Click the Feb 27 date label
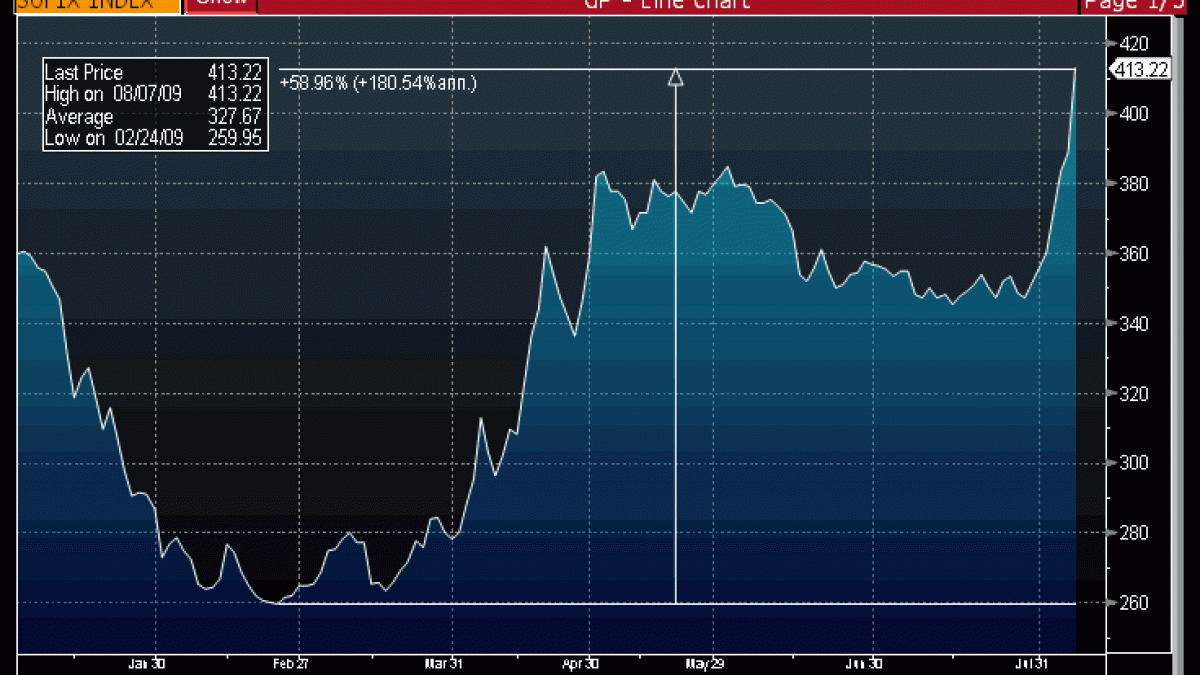Screen dimensions: 1200x675 coord(291,664)
